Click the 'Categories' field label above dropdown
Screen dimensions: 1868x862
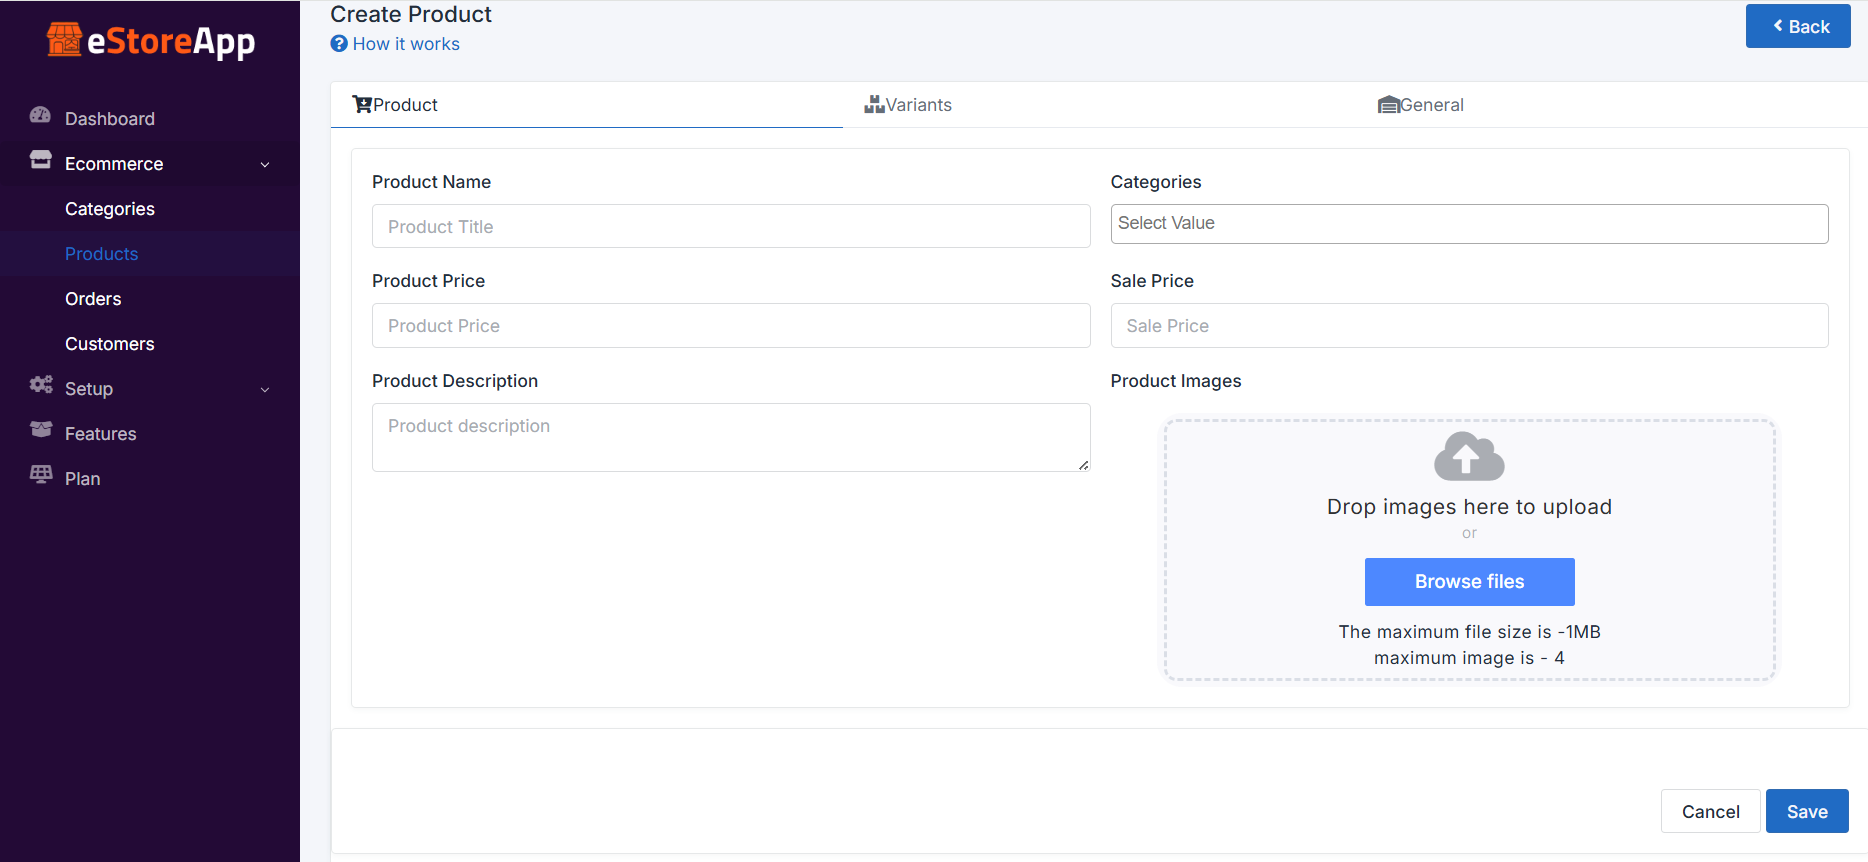pyautogui.click(x=1156, y=182)
